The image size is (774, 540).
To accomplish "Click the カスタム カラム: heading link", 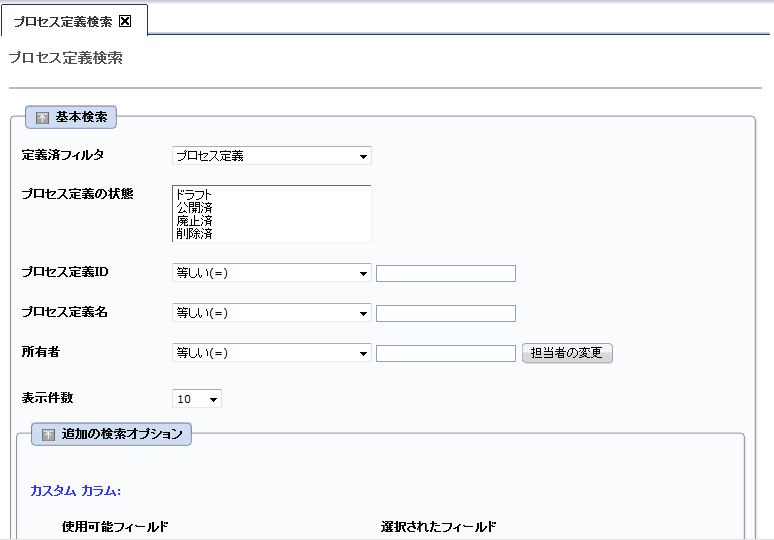I will tap(75, 491).
